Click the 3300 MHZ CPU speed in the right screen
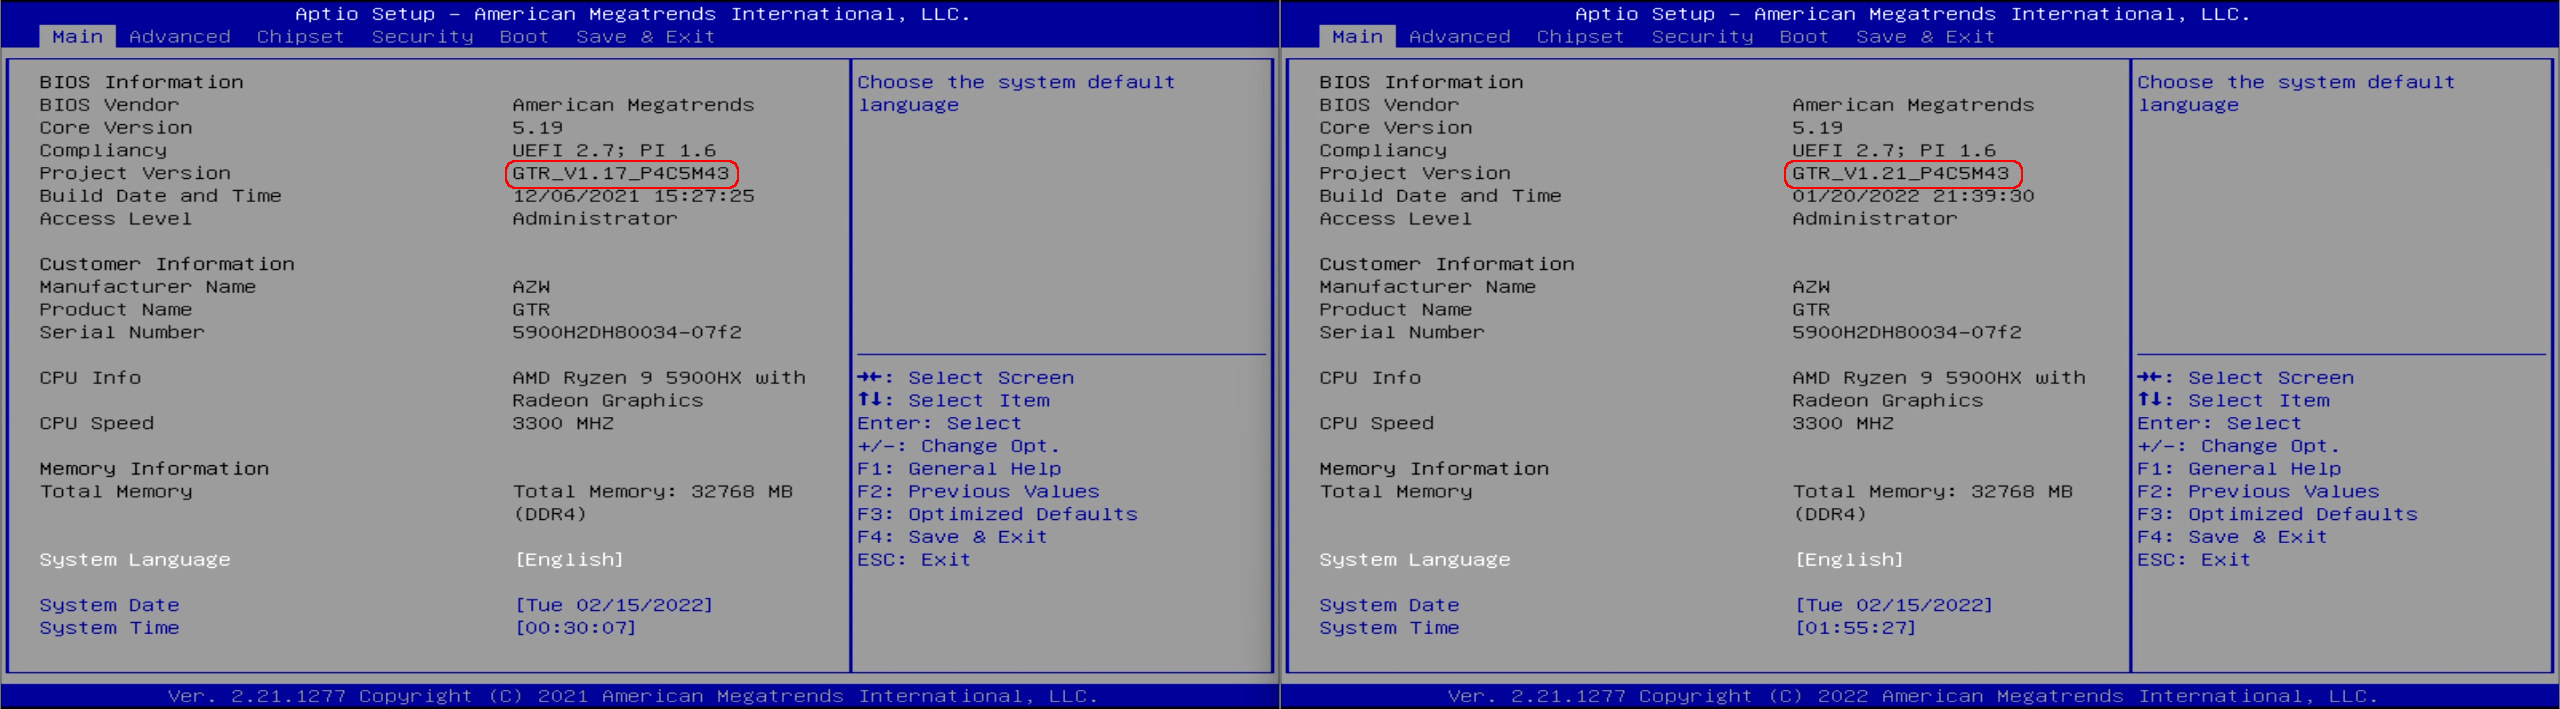 pos(1843,424)
